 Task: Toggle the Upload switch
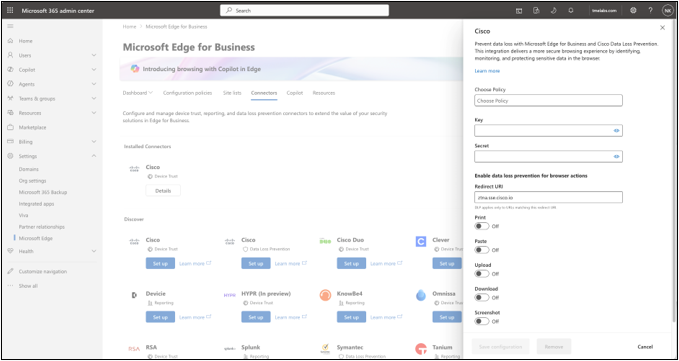[482, 274]
